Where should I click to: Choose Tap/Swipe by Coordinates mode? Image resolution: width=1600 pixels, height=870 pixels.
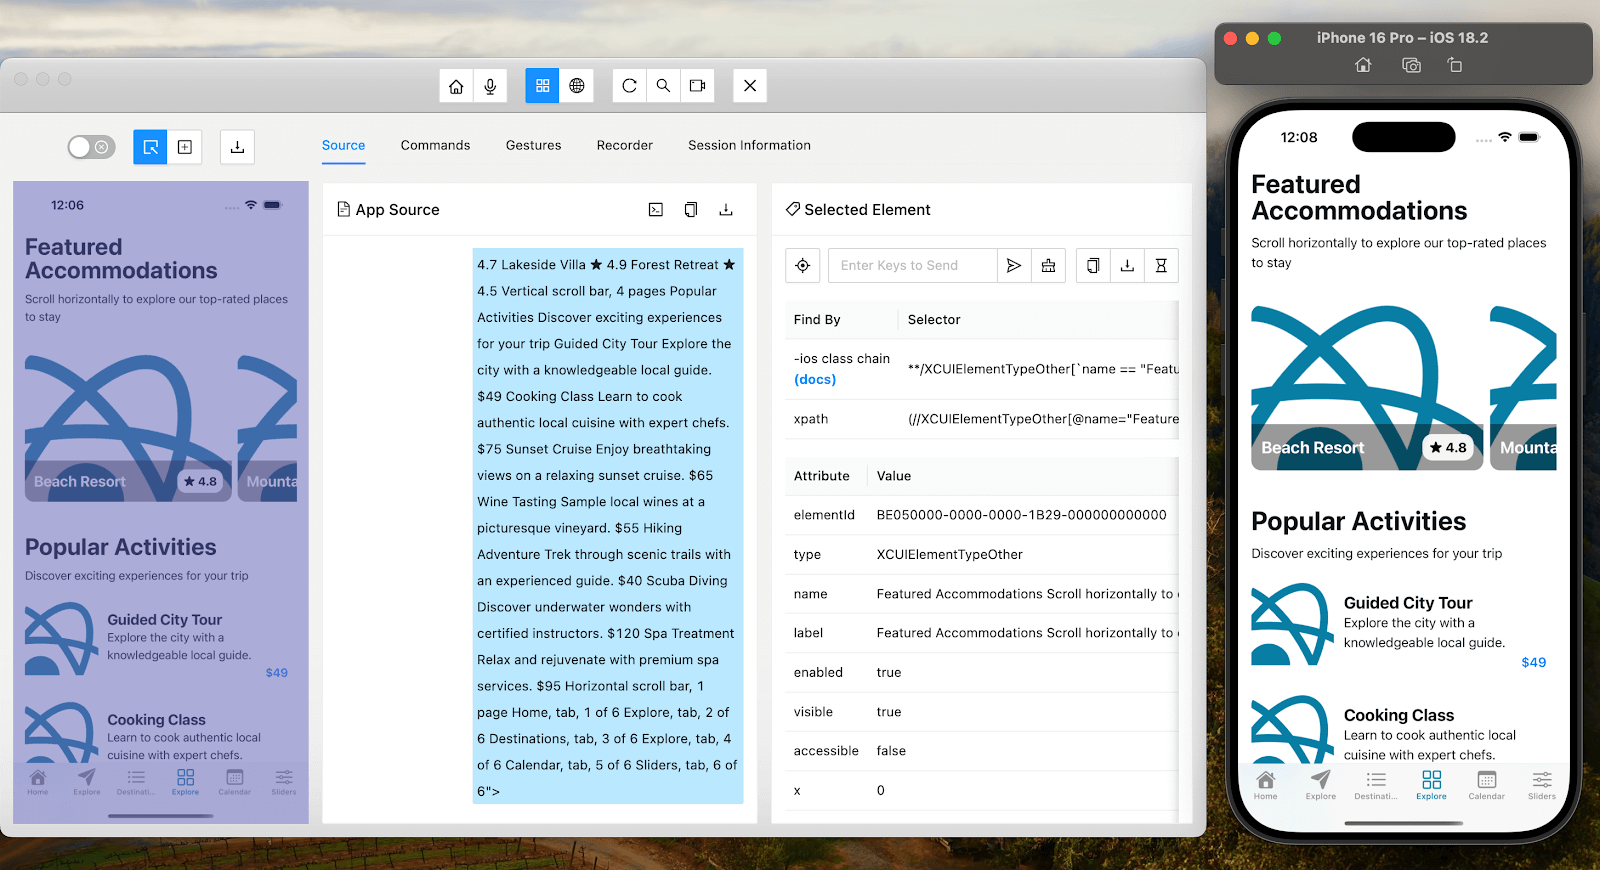coord(185,147)
